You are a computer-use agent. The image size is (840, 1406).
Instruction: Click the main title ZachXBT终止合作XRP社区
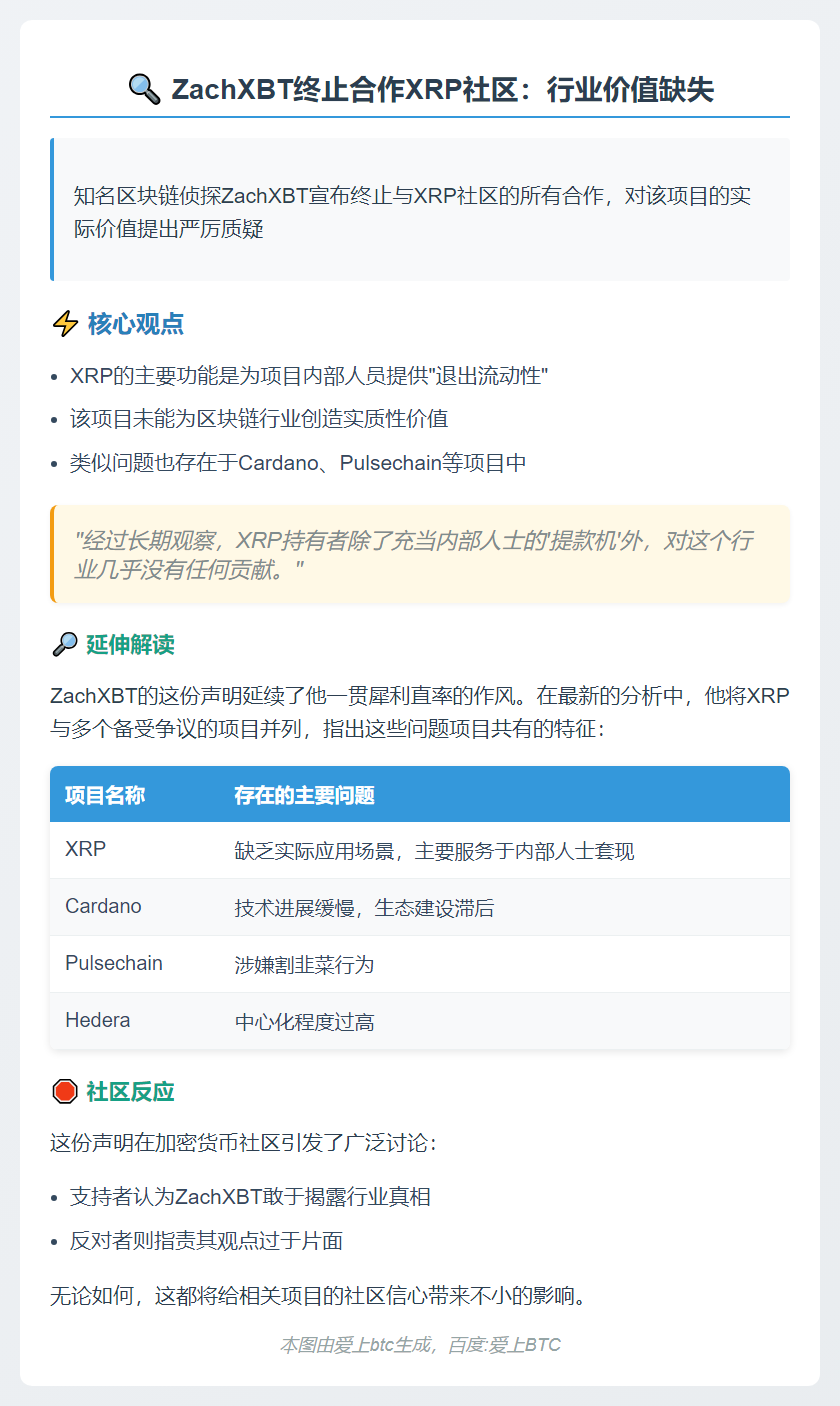(442, 89)
